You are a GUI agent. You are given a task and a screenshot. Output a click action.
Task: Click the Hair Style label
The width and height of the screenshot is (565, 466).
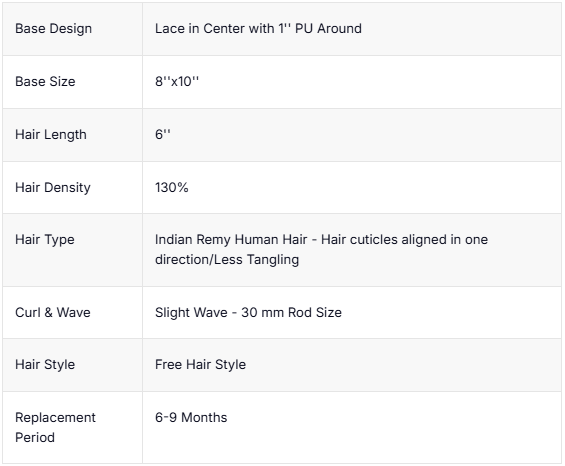point(45,365)
